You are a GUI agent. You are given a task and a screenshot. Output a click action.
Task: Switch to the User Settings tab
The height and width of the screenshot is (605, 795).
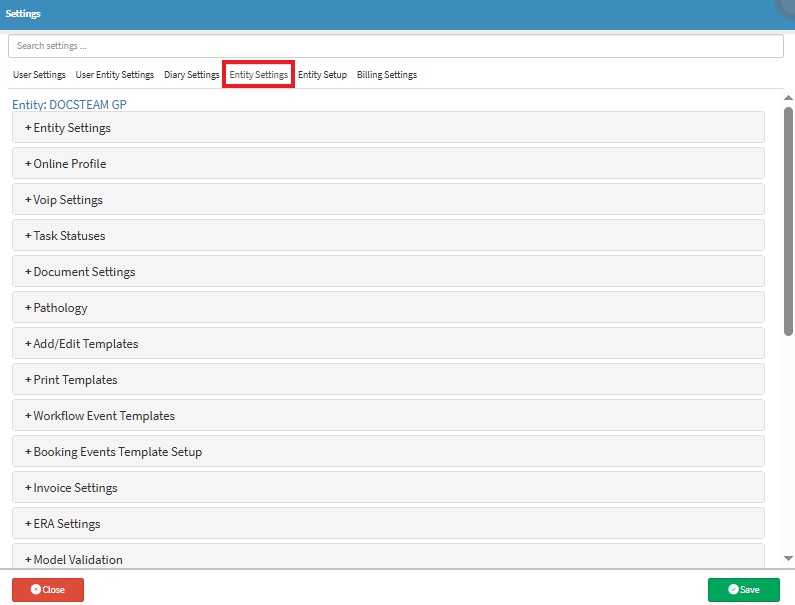pyautogui.click(x=39, y=75)
